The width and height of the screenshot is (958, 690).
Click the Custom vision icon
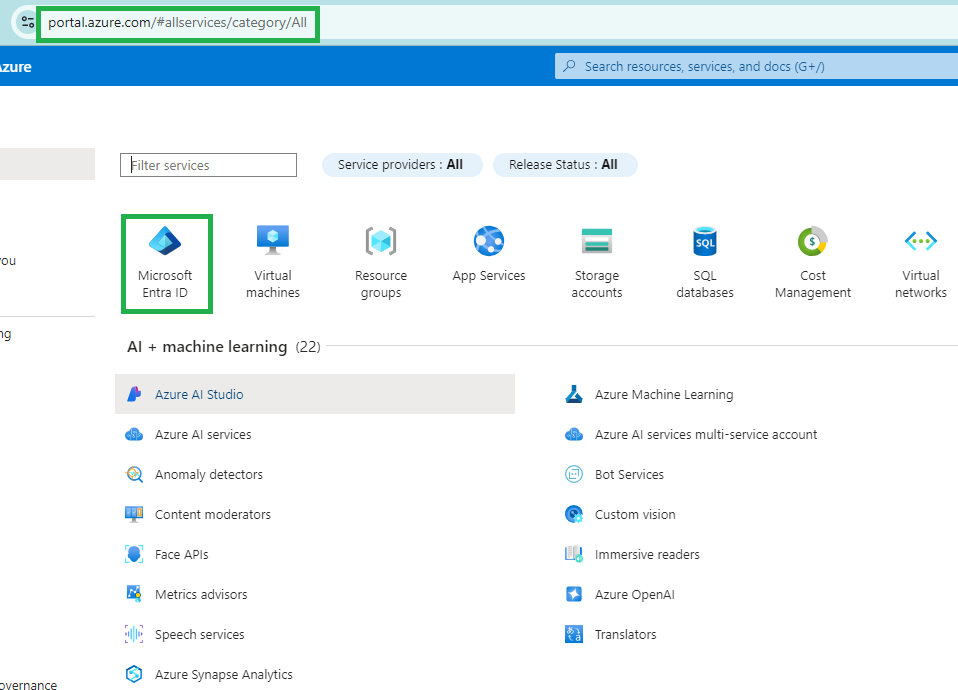[x=574, y=515]
